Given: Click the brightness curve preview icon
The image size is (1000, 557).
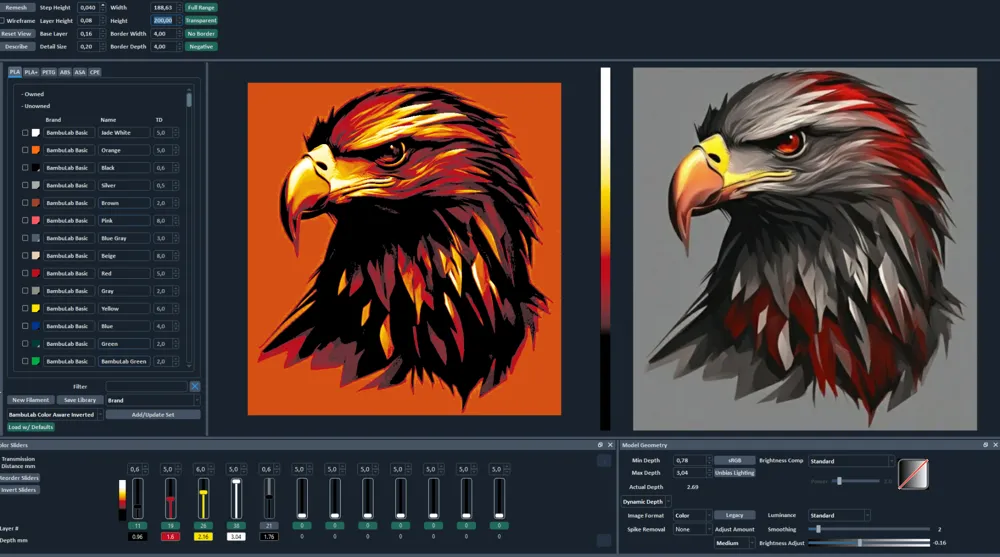Looking at the screenshot, I should pyautogui.click(x=913, y=474).
